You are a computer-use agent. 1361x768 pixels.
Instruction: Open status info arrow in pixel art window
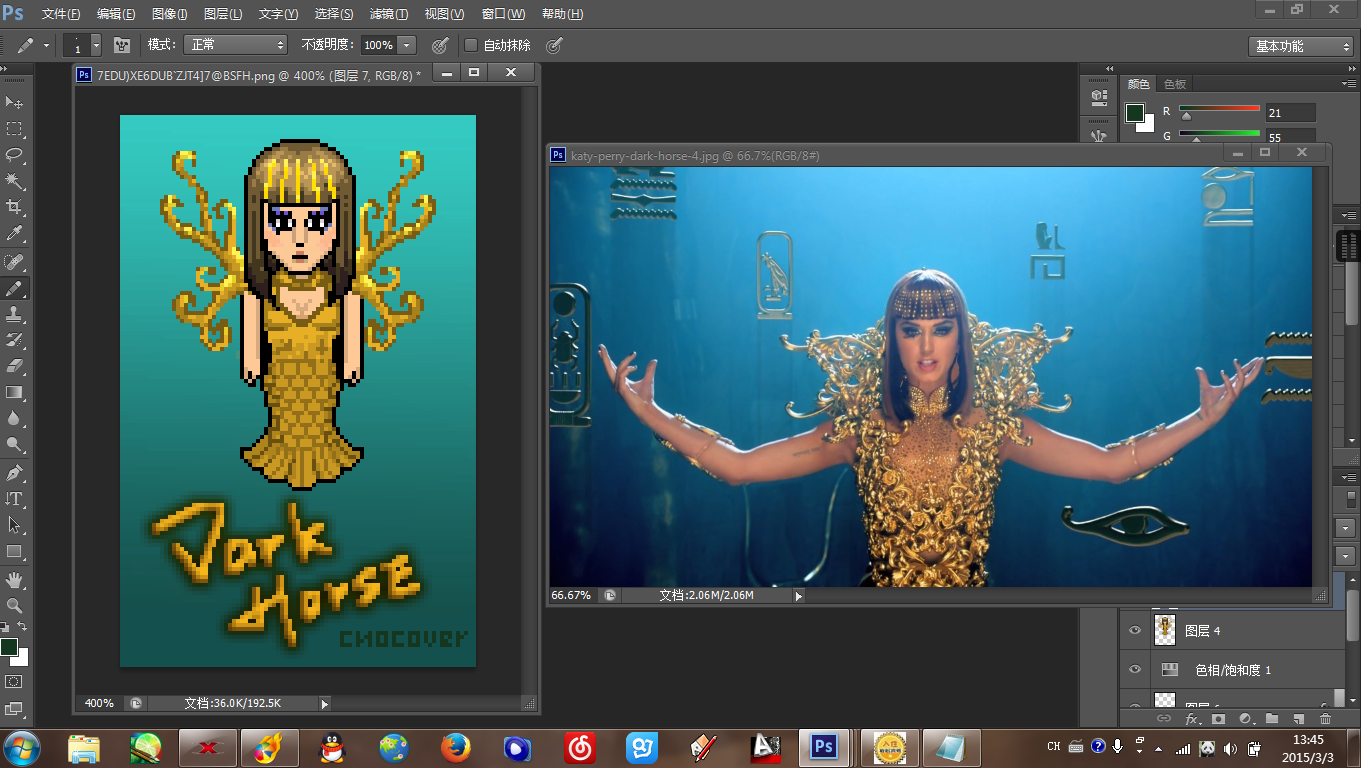[x=324, y=704]
